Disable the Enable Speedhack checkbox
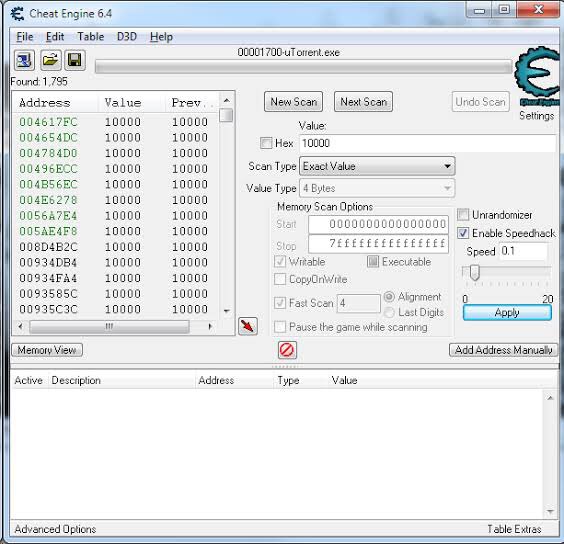Viewport: 564px width, 544px height. (x=463, y=233)
